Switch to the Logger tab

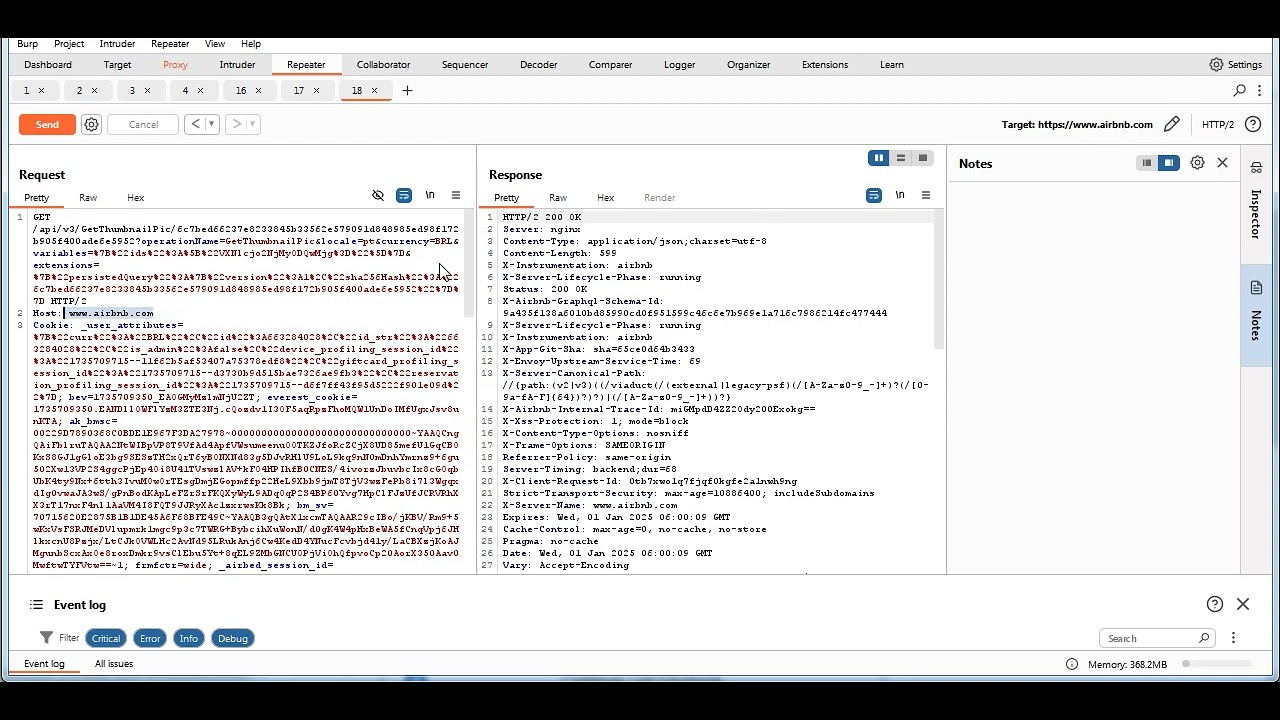679,65
